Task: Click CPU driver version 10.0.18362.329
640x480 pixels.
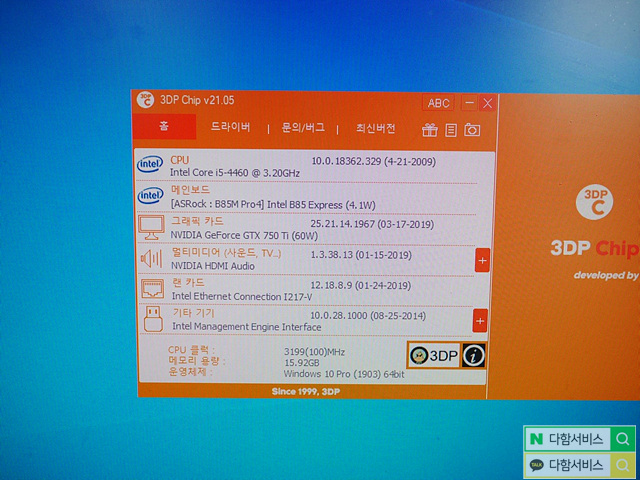Action: pos(346,161)
